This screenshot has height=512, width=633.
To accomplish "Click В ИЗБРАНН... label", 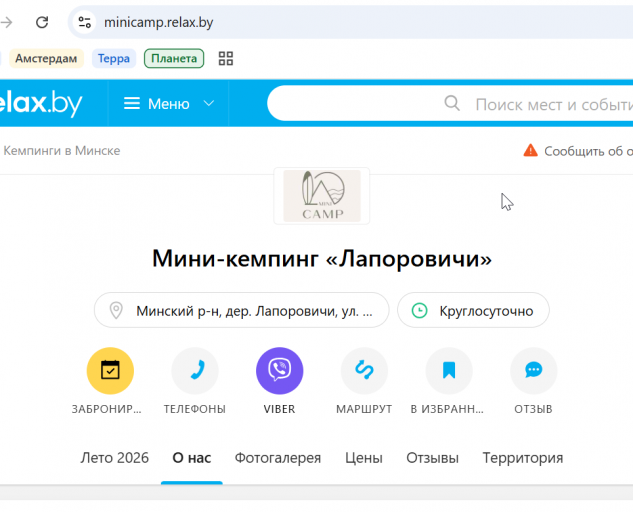I will 447,409.
